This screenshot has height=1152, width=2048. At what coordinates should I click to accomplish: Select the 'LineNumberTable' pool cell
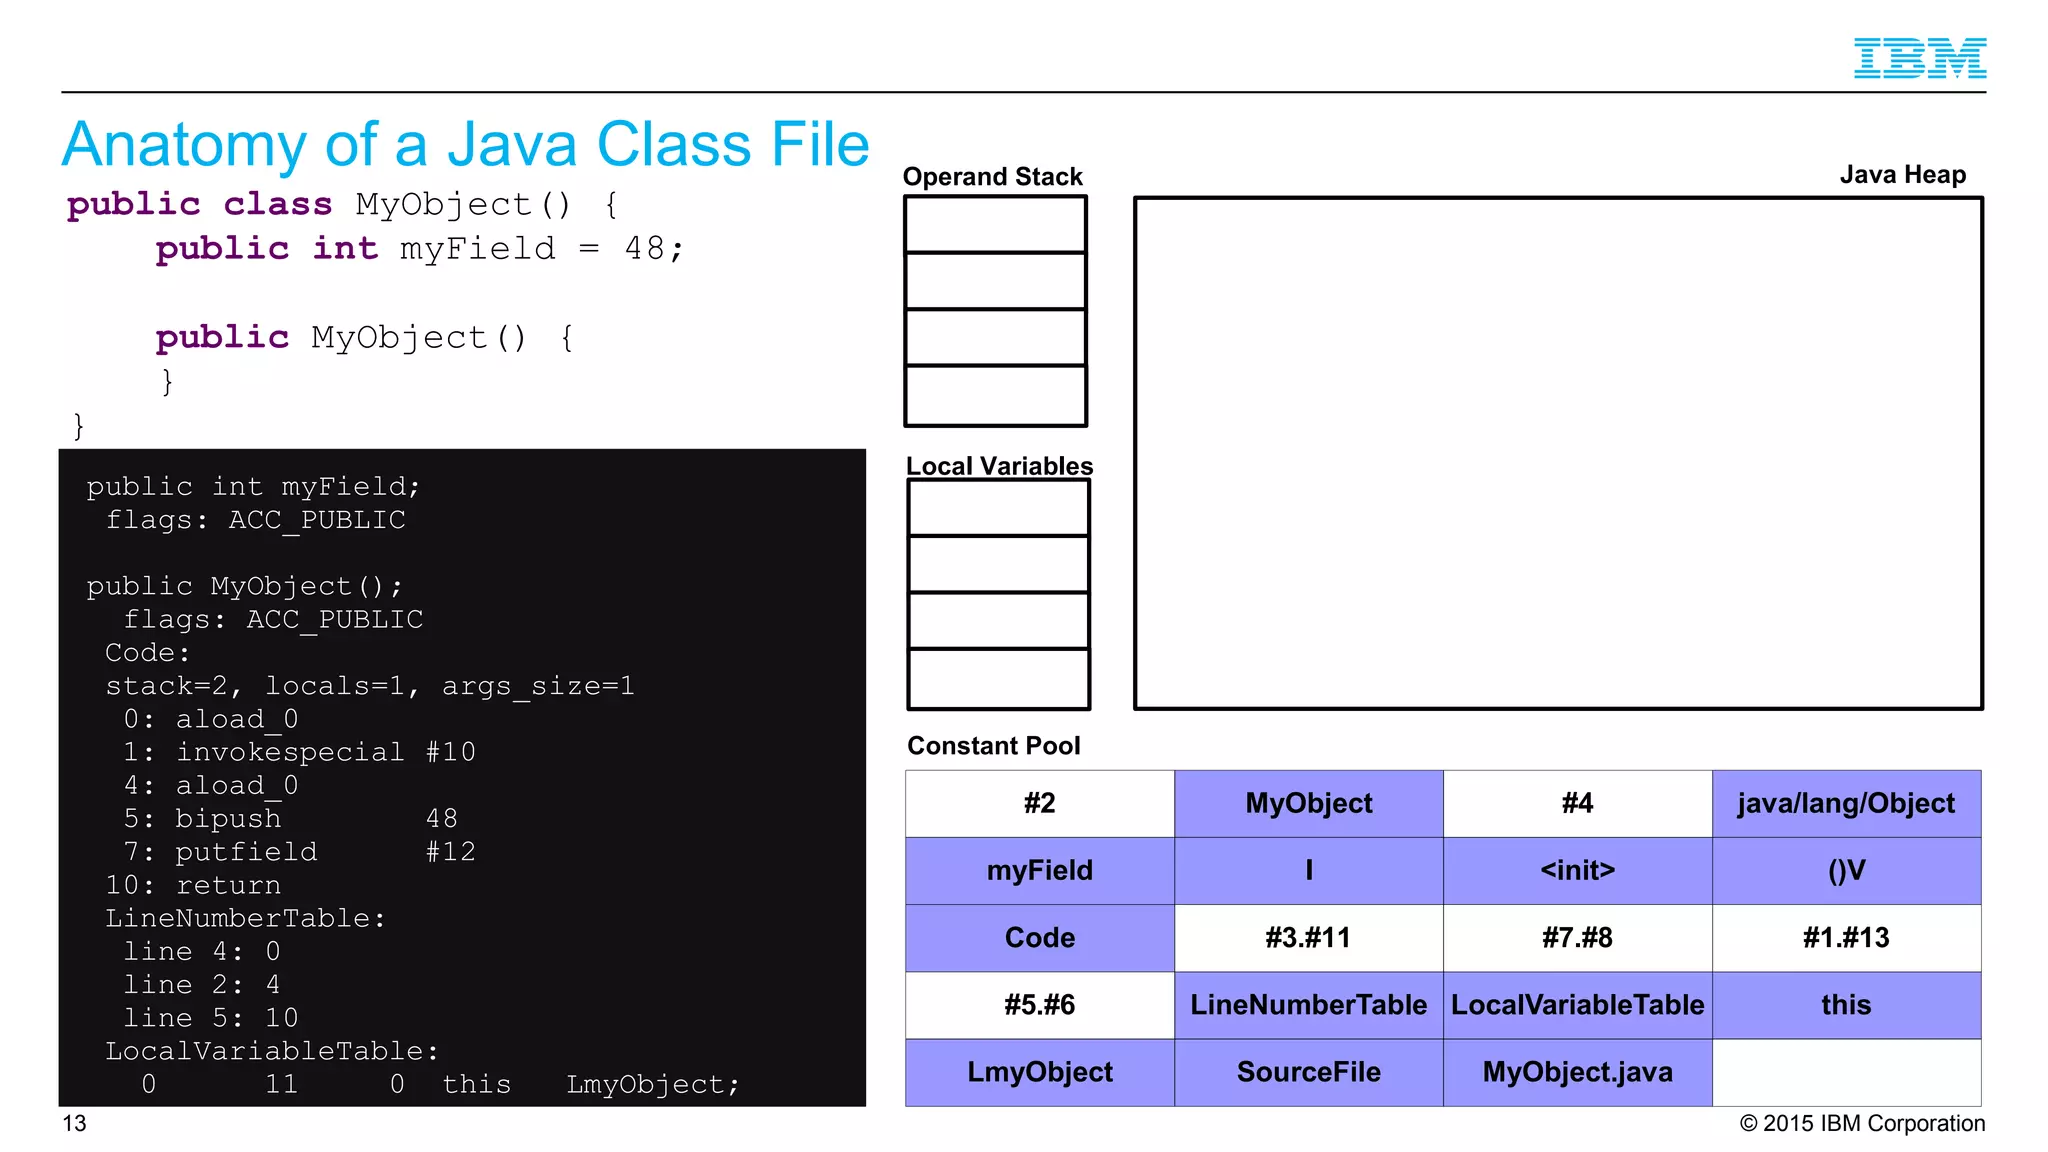coord(1309,1005)
